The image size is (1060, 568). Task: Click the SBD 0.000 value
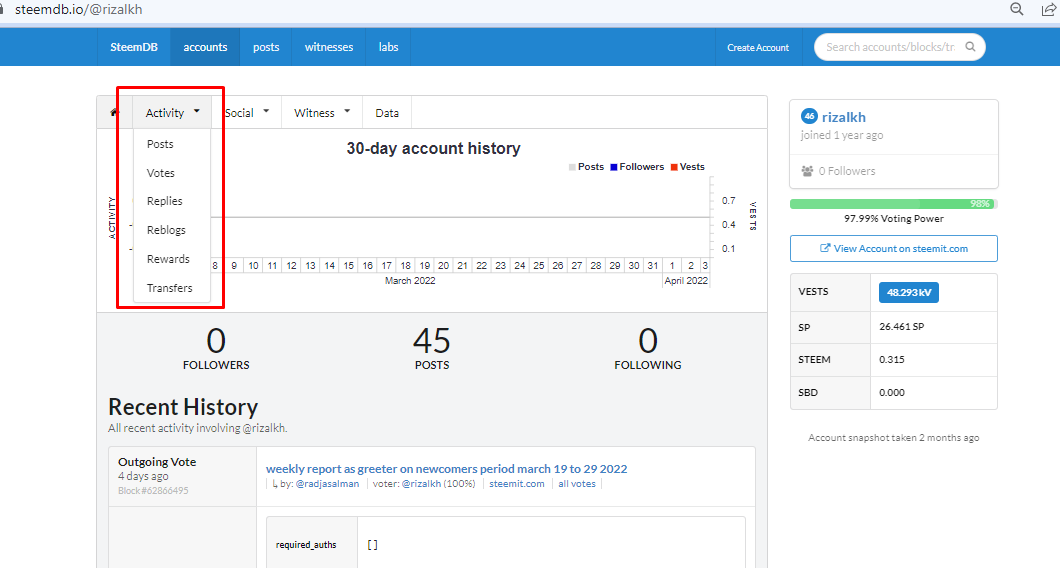tap(892, 392)
